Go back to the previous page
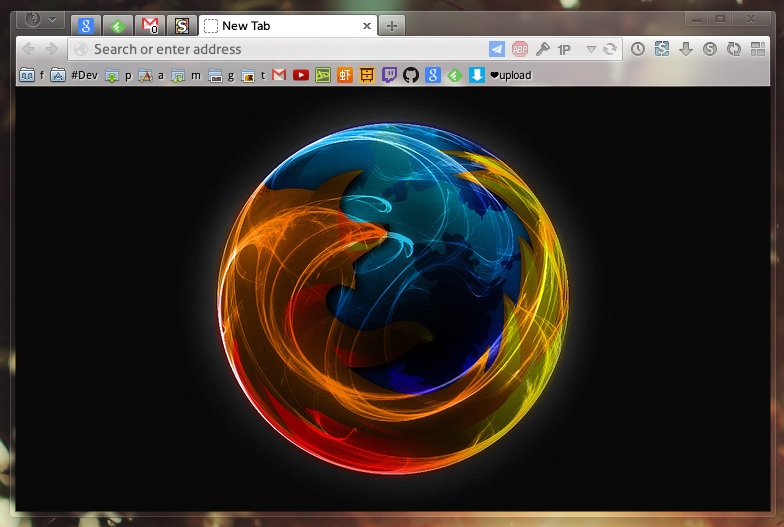This screenshot has height=527, width=784. [x=28, y=49]
